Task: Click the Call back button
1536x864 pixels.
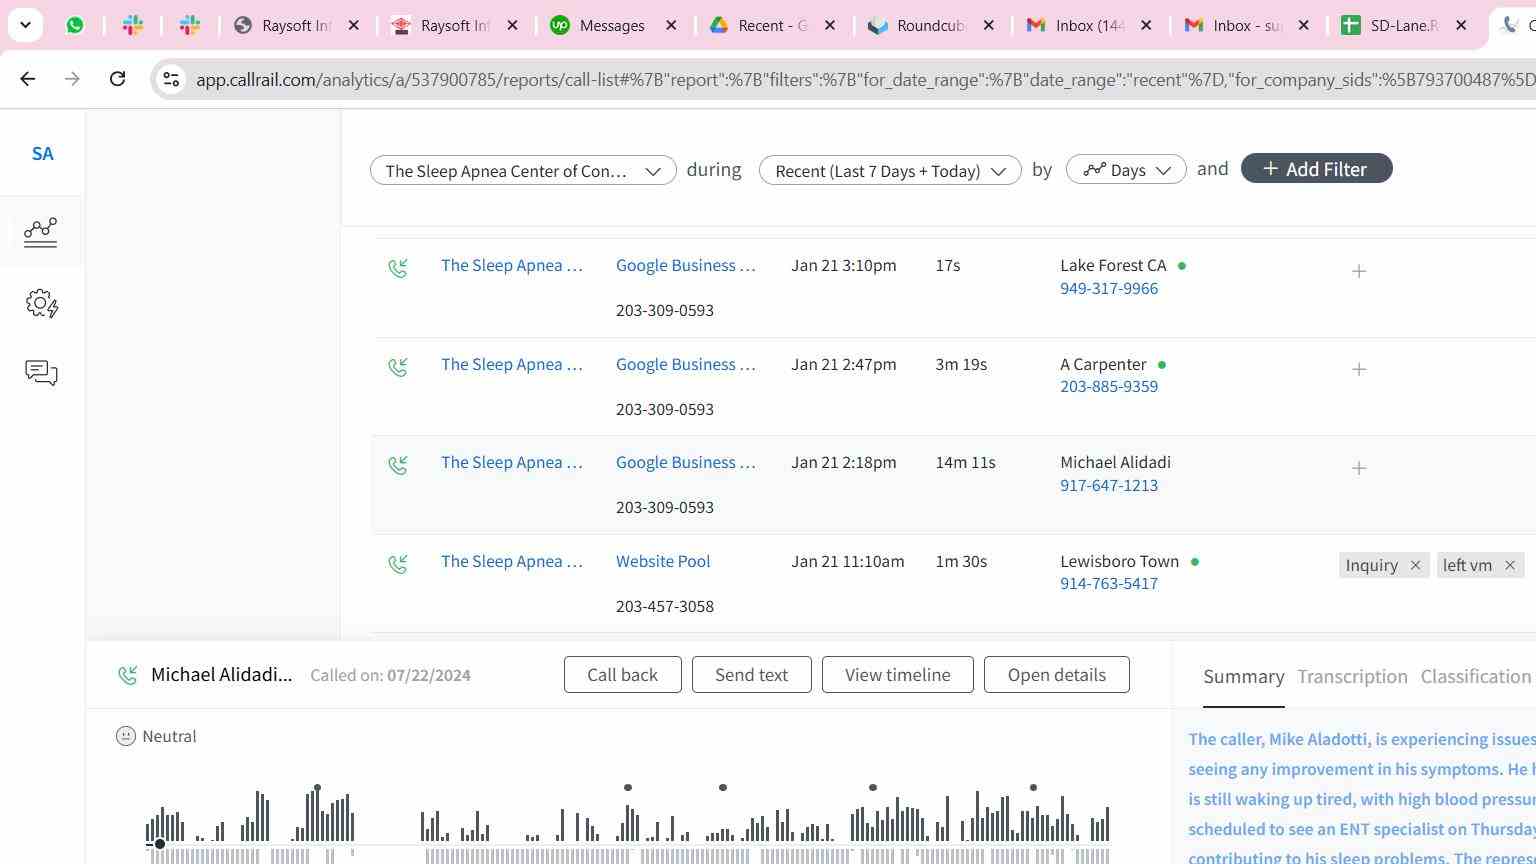Action: click(x=622, y=675)
